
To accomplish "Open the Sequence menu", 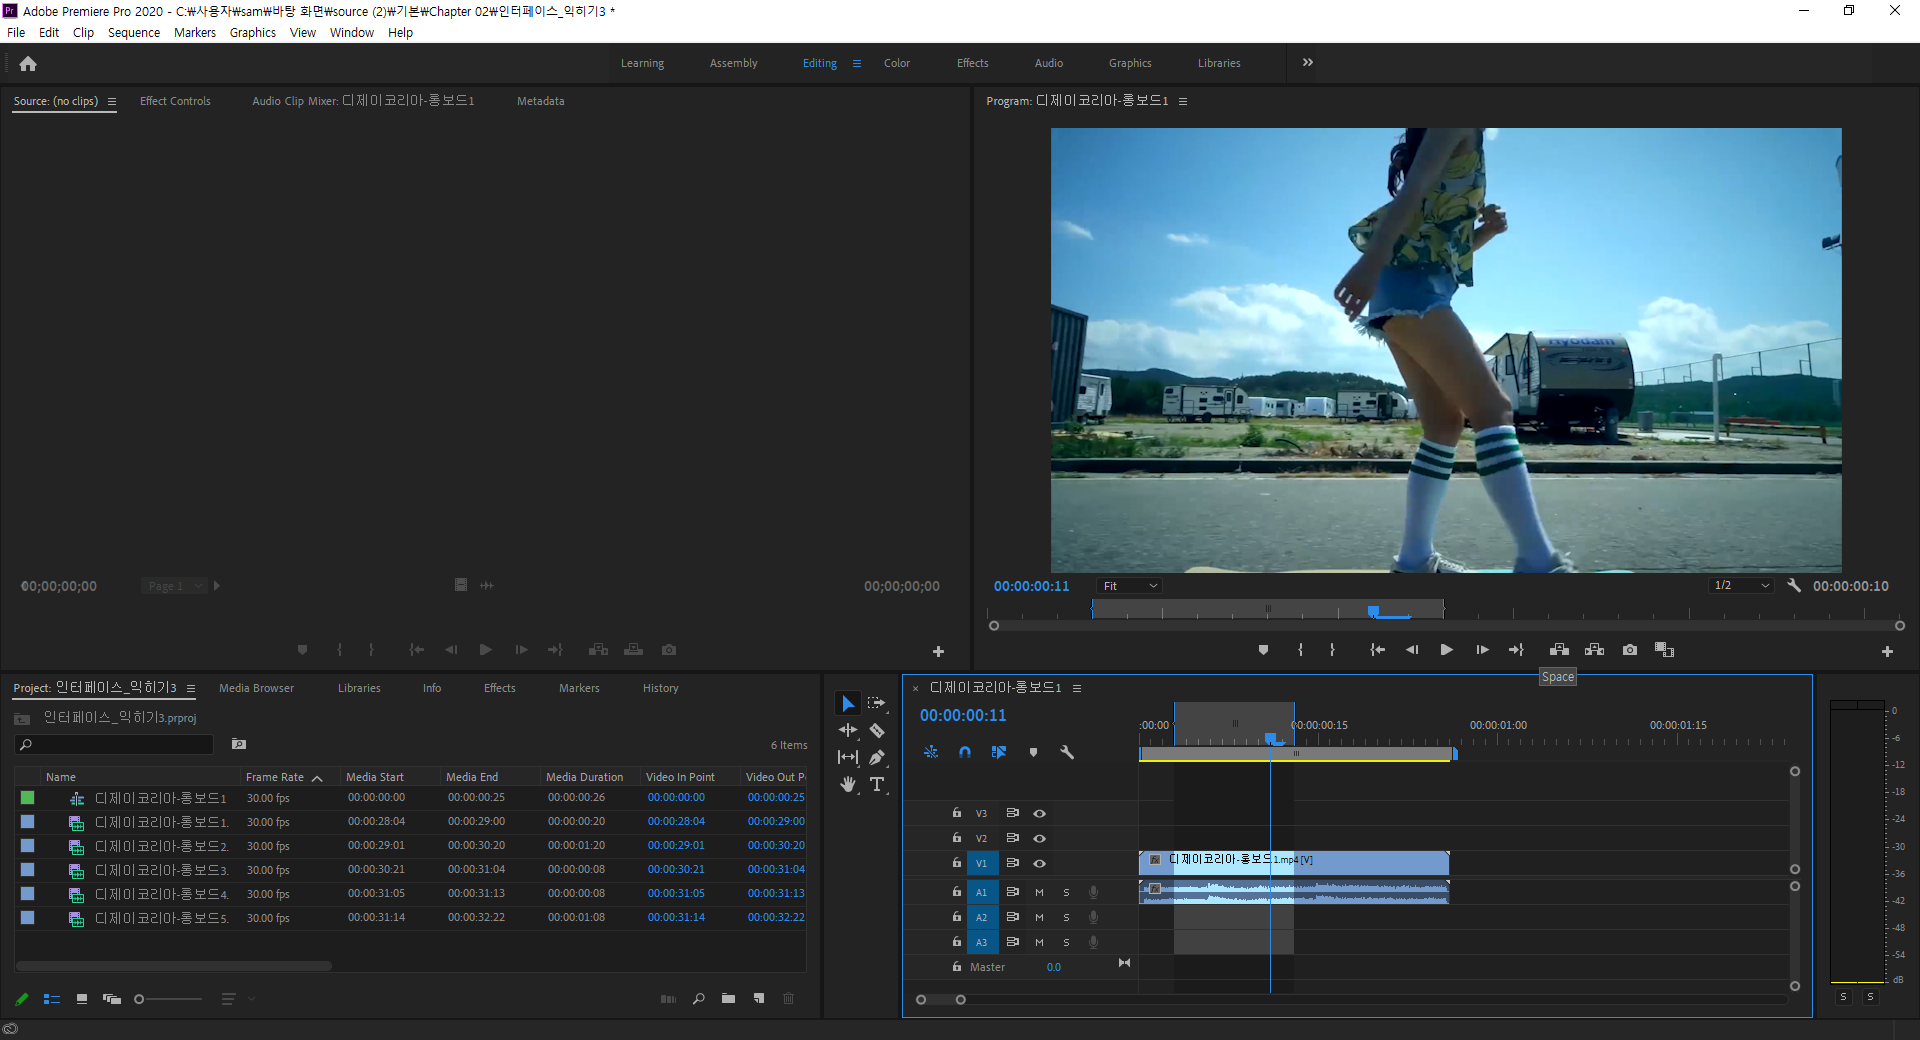I will [134, 33].
